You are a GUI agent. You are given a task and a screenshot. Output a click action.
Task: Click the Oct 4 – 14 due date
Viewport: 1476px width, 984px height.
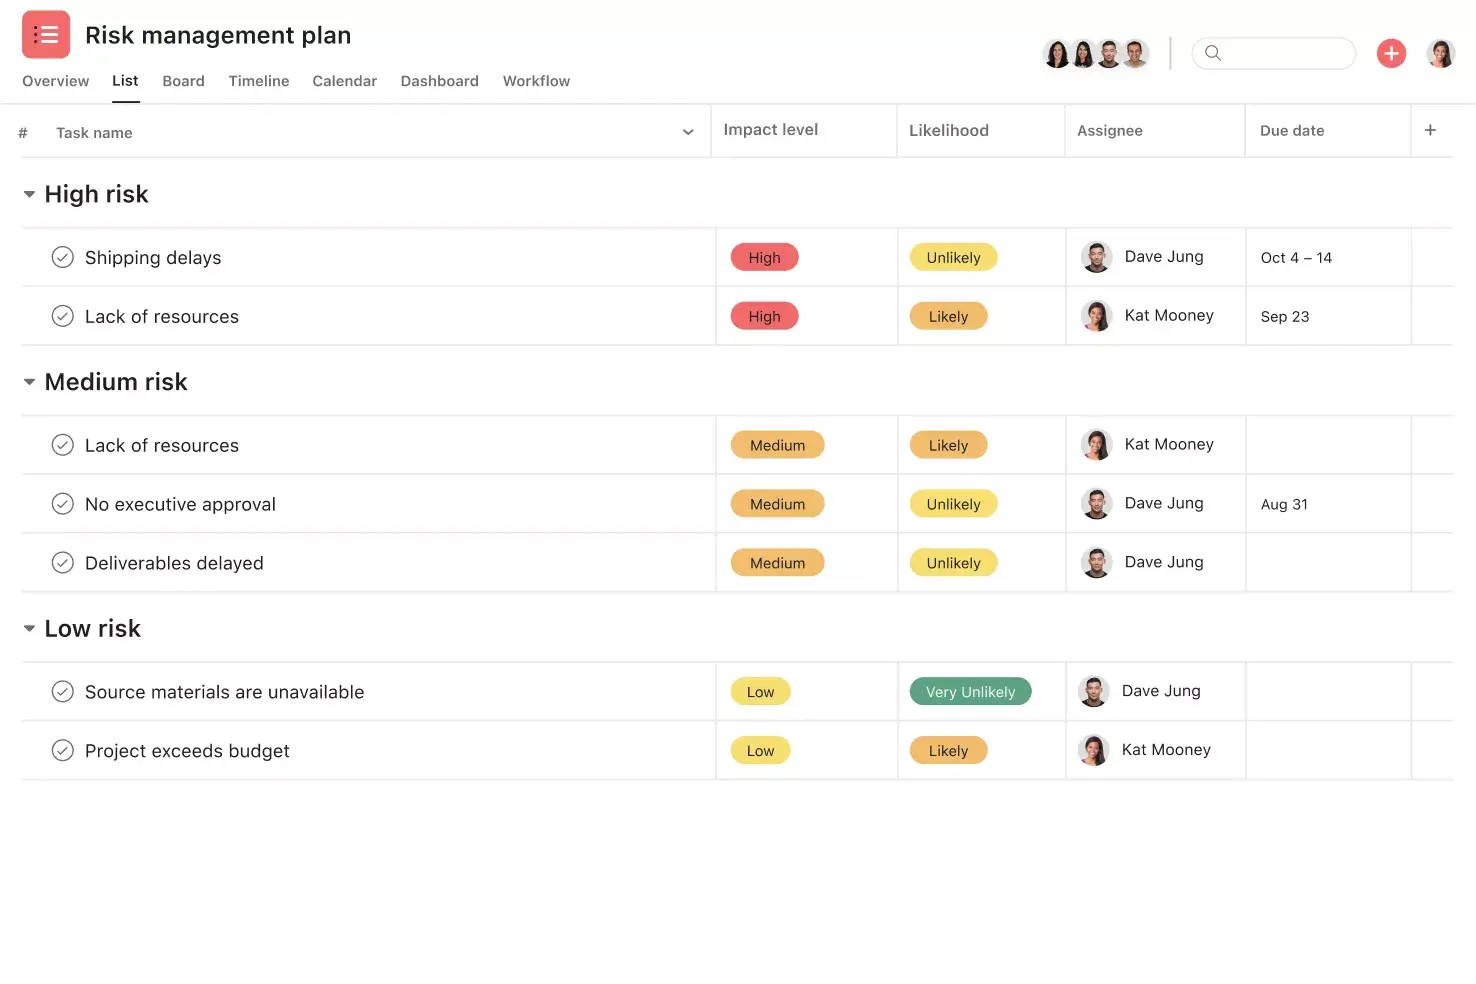(1296, 257)
